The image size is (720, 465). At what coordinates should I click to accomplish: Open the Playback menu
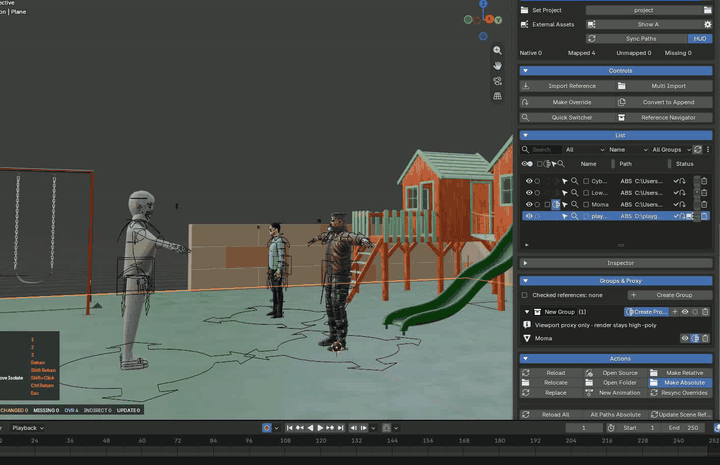28,428
